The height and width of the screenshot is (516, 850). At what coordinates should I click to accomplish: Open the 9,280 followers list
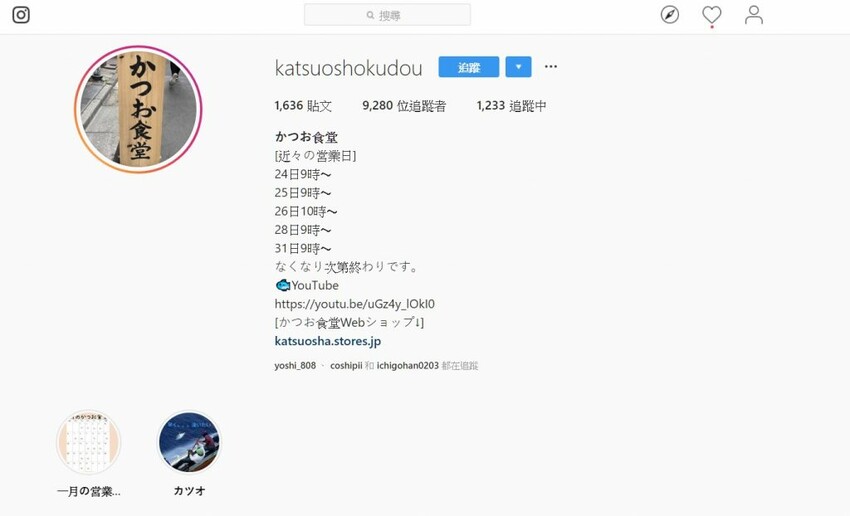click(404, 106)
